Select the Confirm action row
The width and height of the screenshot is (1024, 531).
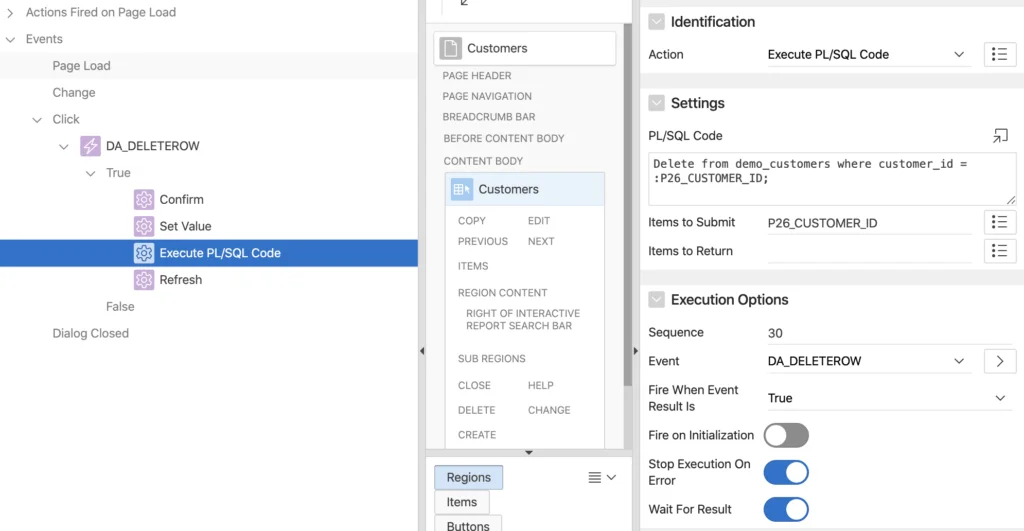tap(209, 199)
